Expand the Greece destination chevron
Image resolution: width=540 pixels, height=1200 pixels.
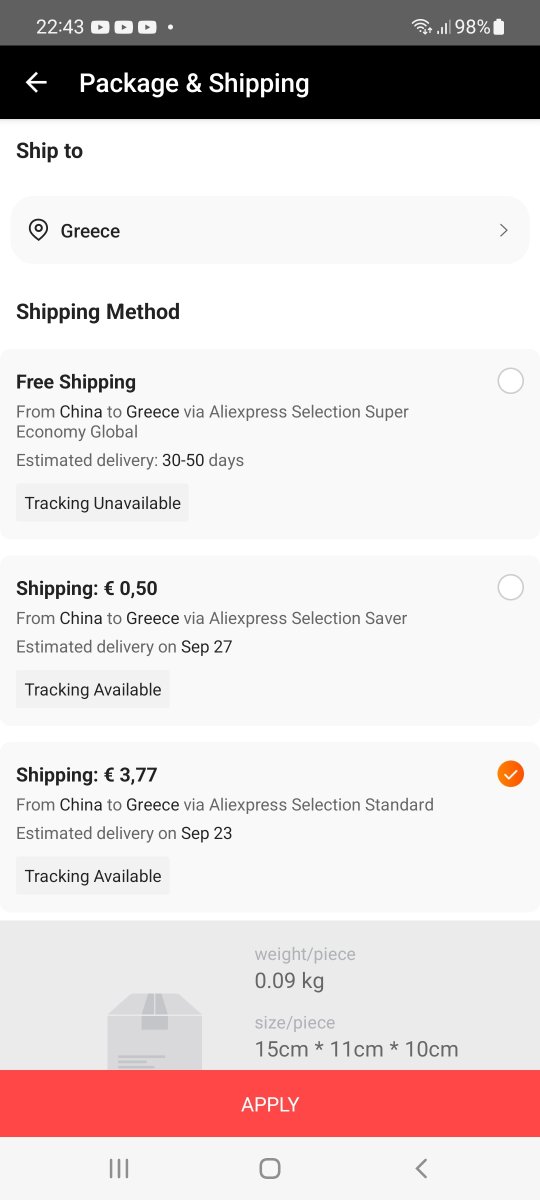point(503,230)
